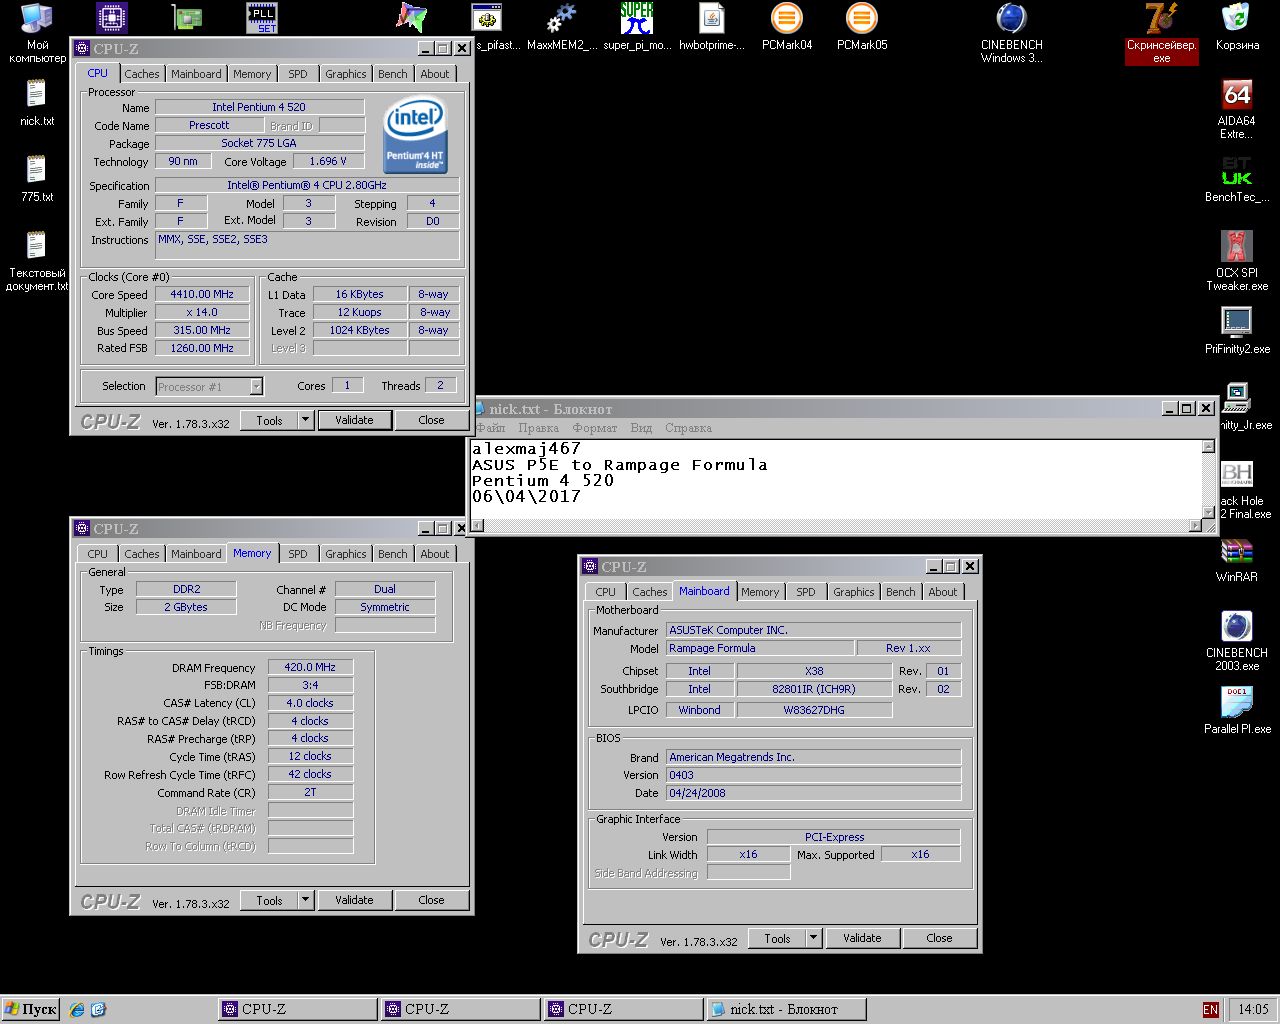This screenshot has height=1024, width=1280.
Task: Open WinRAR desktop icon
Action: click(x=1237, y=560)
